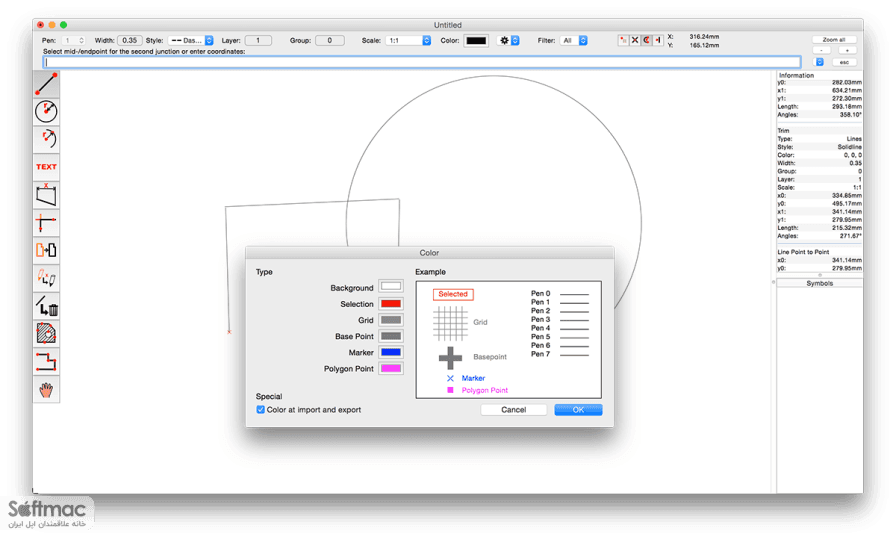This screenshot has width=896, height=540.
Task: Open the Filter All dropdown
Action: click(x=574, y=41)
